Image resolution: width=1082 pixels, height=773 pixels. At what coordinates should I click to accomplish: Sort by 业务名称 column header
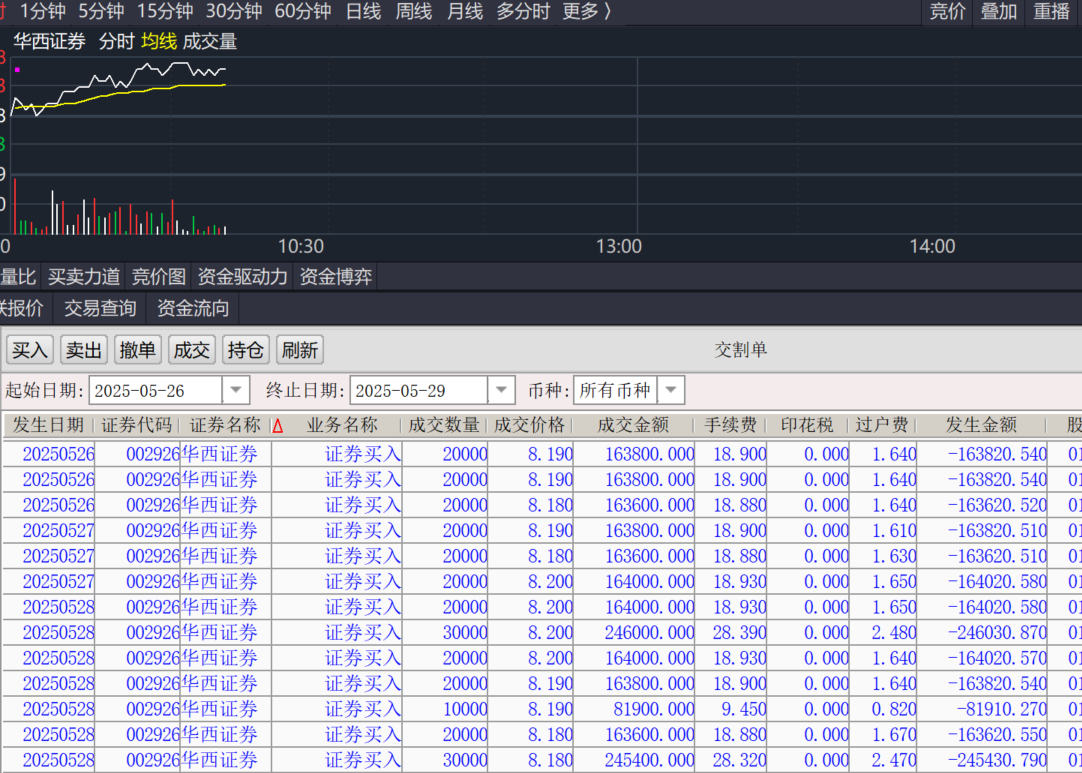click(x=342, y=425)
